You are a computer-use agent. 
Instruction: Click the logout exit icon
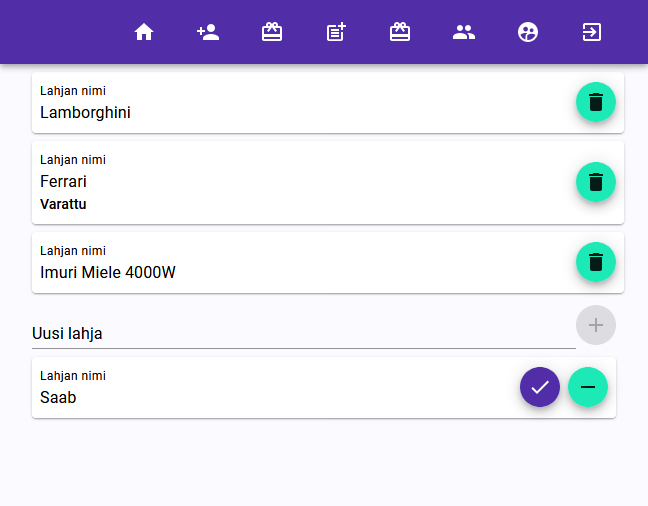tap(592, 32)
